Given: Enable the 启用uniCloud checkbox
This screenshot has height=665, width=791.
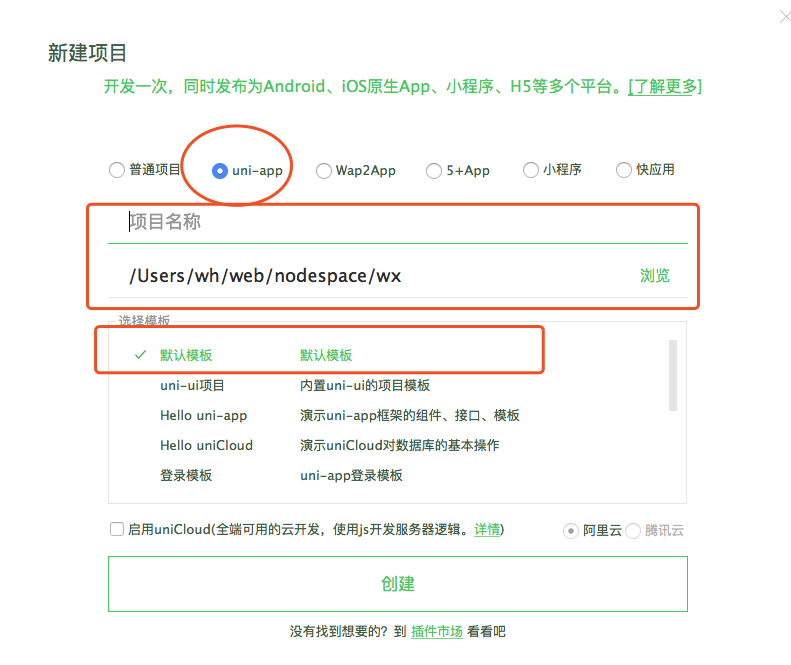Looking at the screenshot, I should pyautogui.click(x=117, y=529).
